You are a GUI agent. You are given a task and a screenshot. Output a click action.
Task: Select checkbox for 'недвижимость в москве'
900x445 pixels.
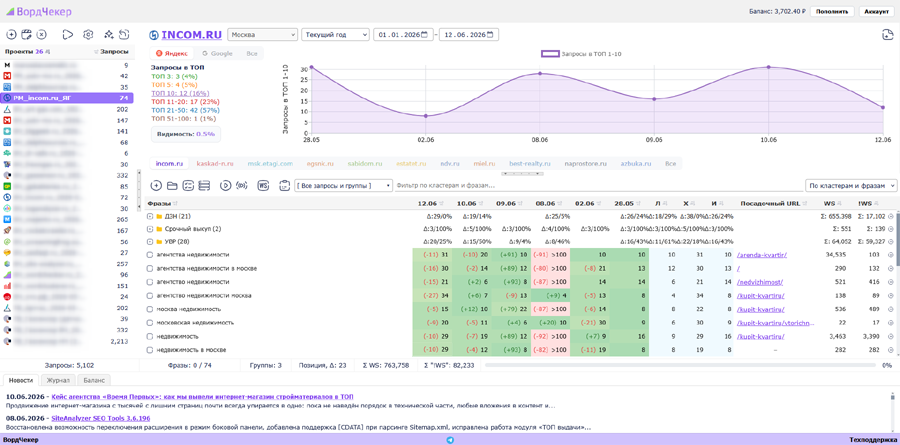150,350
